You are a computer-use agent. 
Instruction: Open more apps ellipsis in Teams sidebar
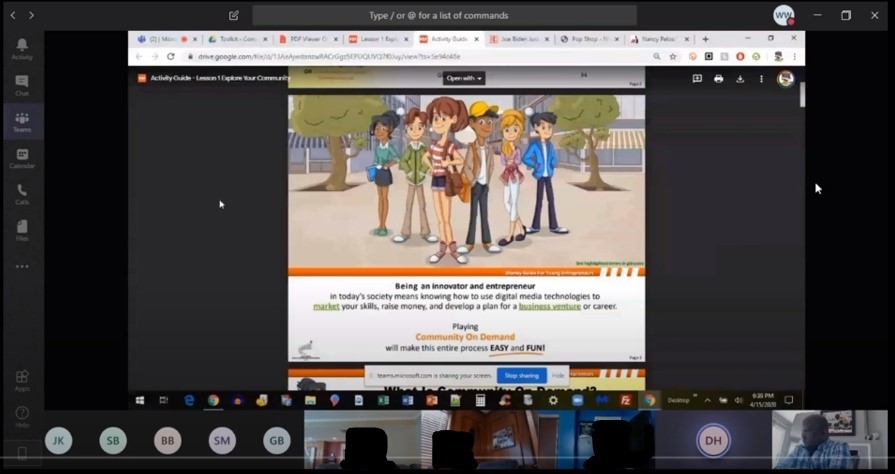22,267
